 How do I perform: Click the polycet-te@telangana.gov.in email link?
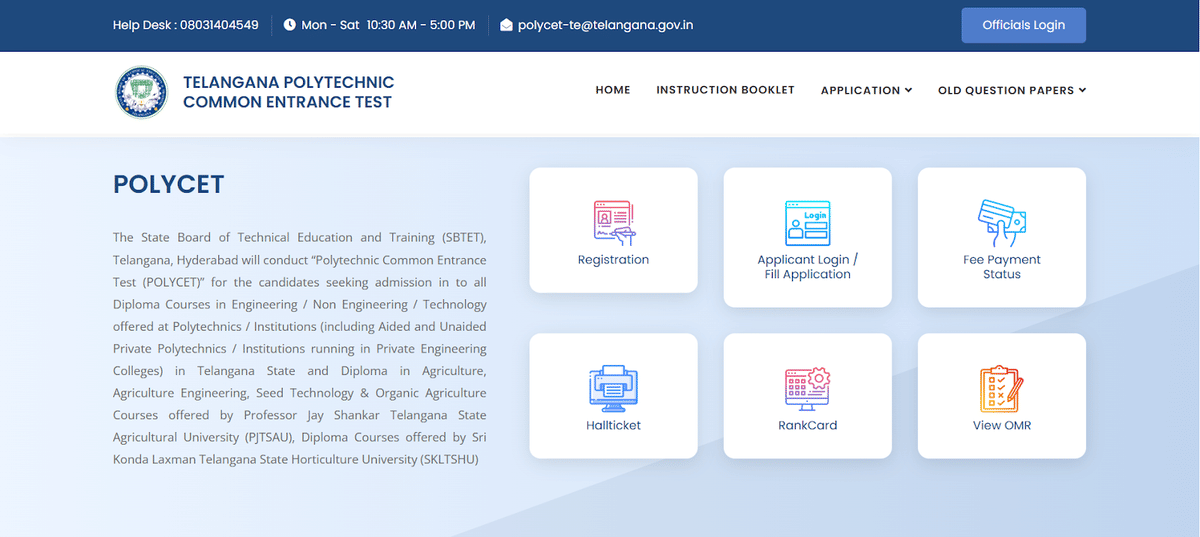click(x=604, y=25)
